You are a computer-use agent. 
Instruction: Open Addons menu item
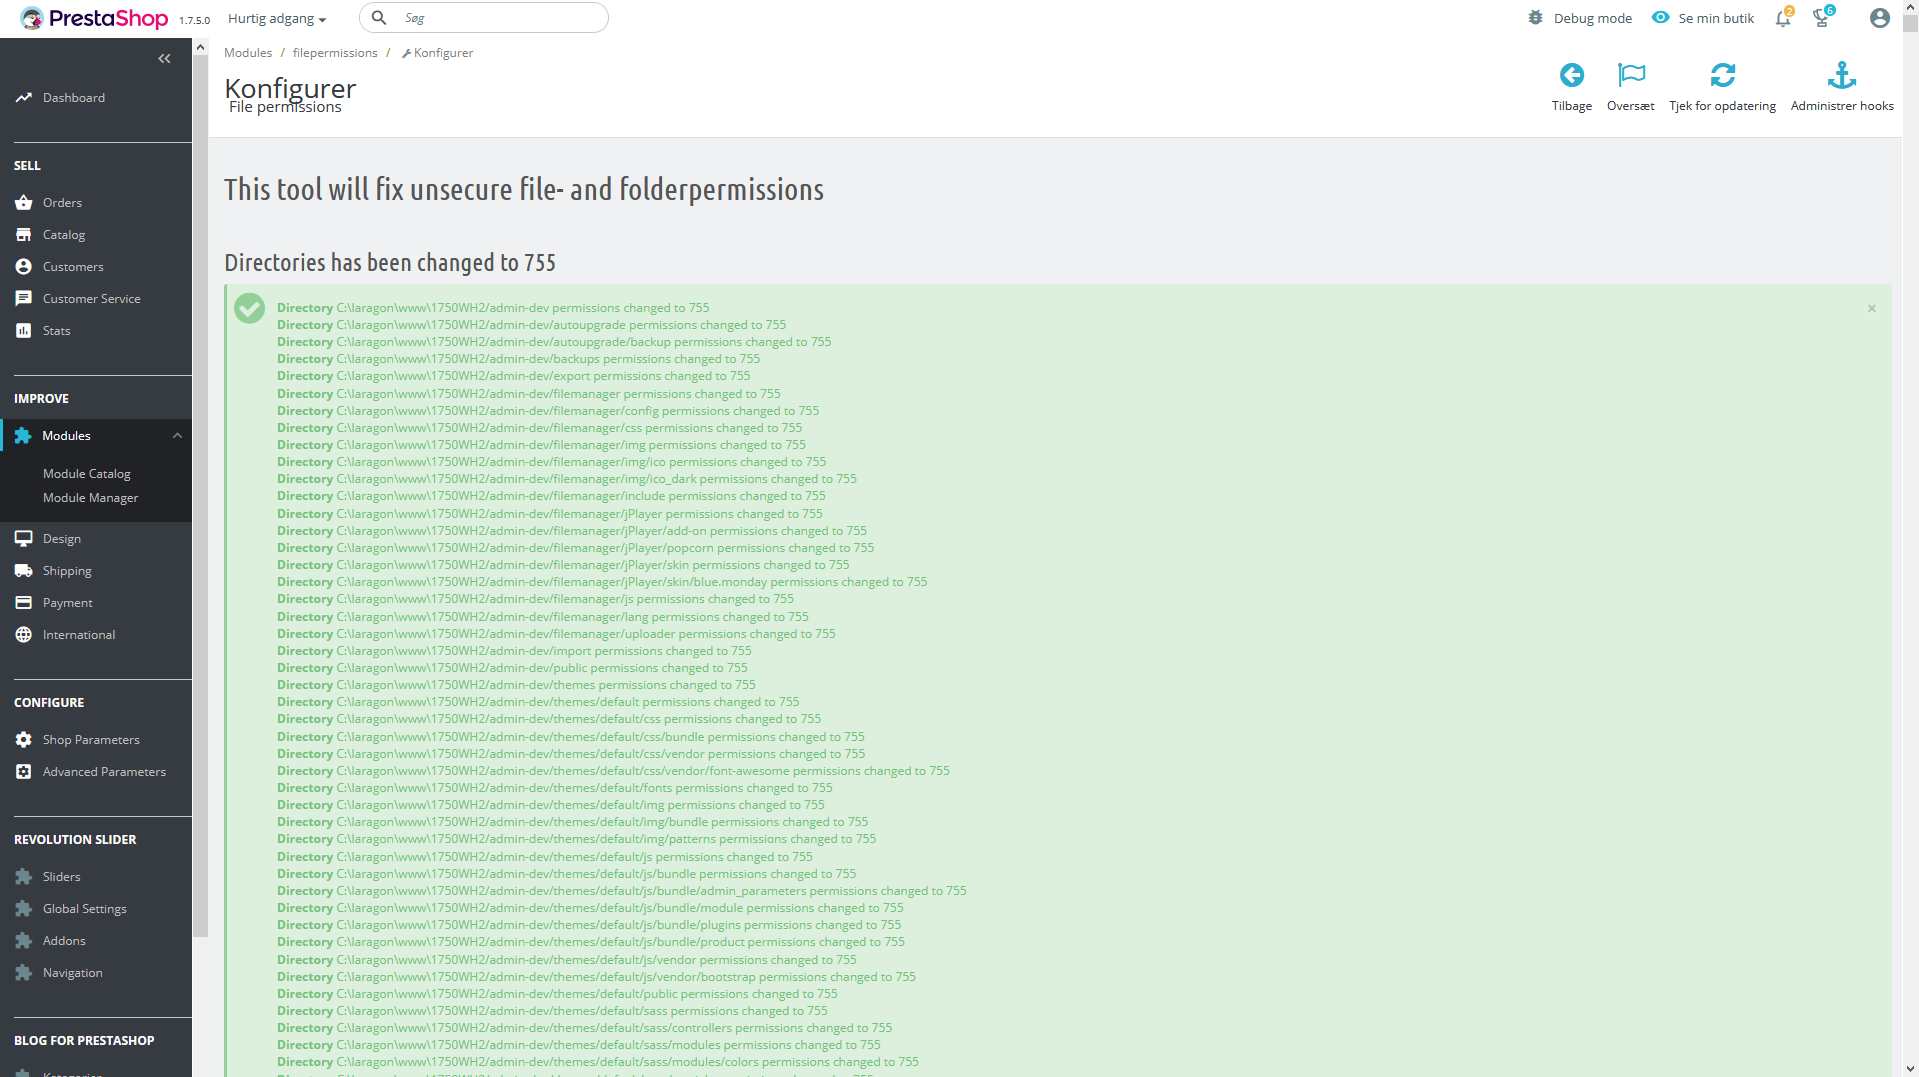pos(64,941)
